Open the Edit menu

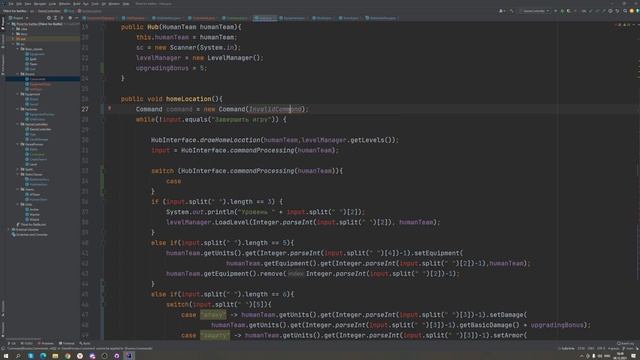point(19,4)
